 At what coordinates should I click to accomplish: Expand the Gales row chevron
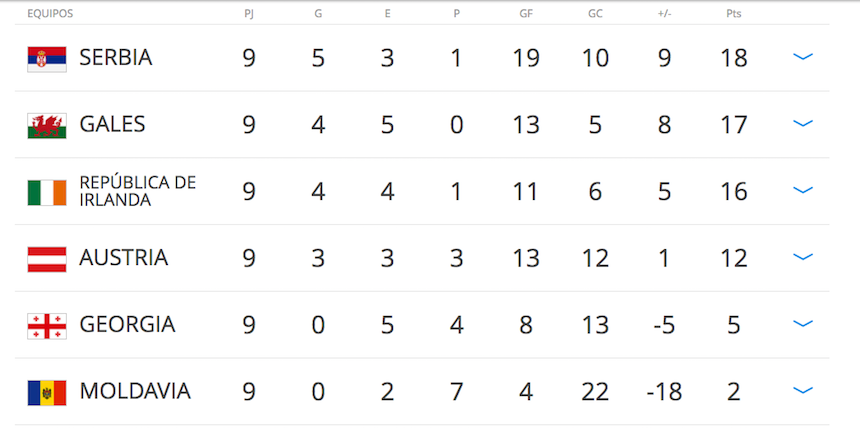point(802,124)
